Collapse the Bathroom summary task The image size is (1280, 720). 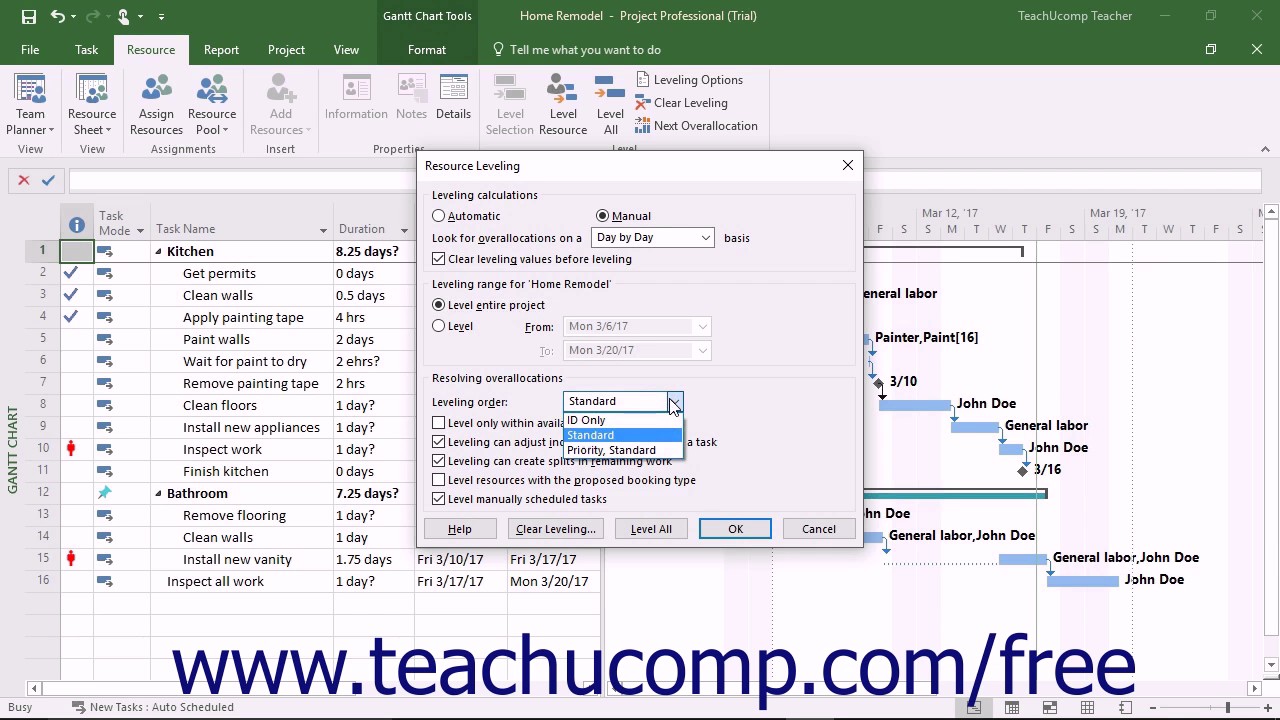tap(158, 494)
